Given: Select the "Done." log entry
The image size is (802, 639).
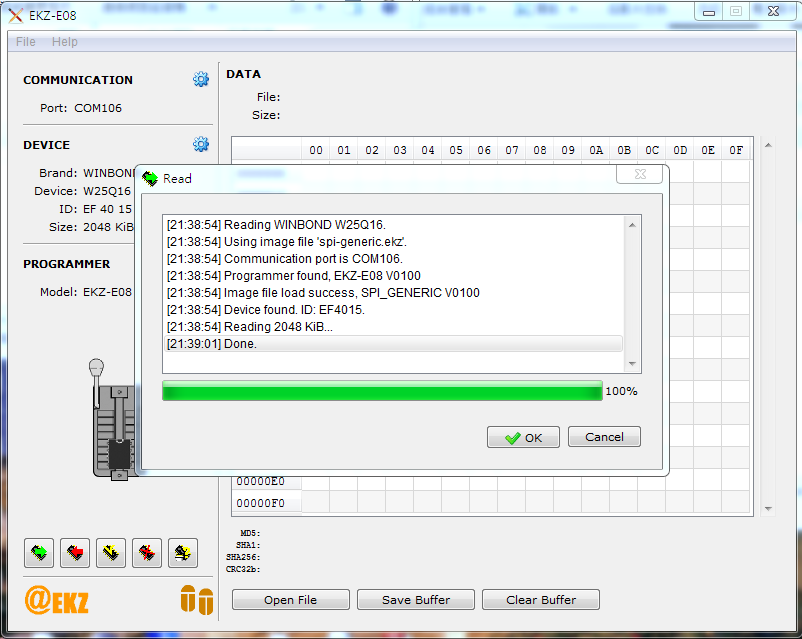Looking at the screenshot, I should click(394, 344).
